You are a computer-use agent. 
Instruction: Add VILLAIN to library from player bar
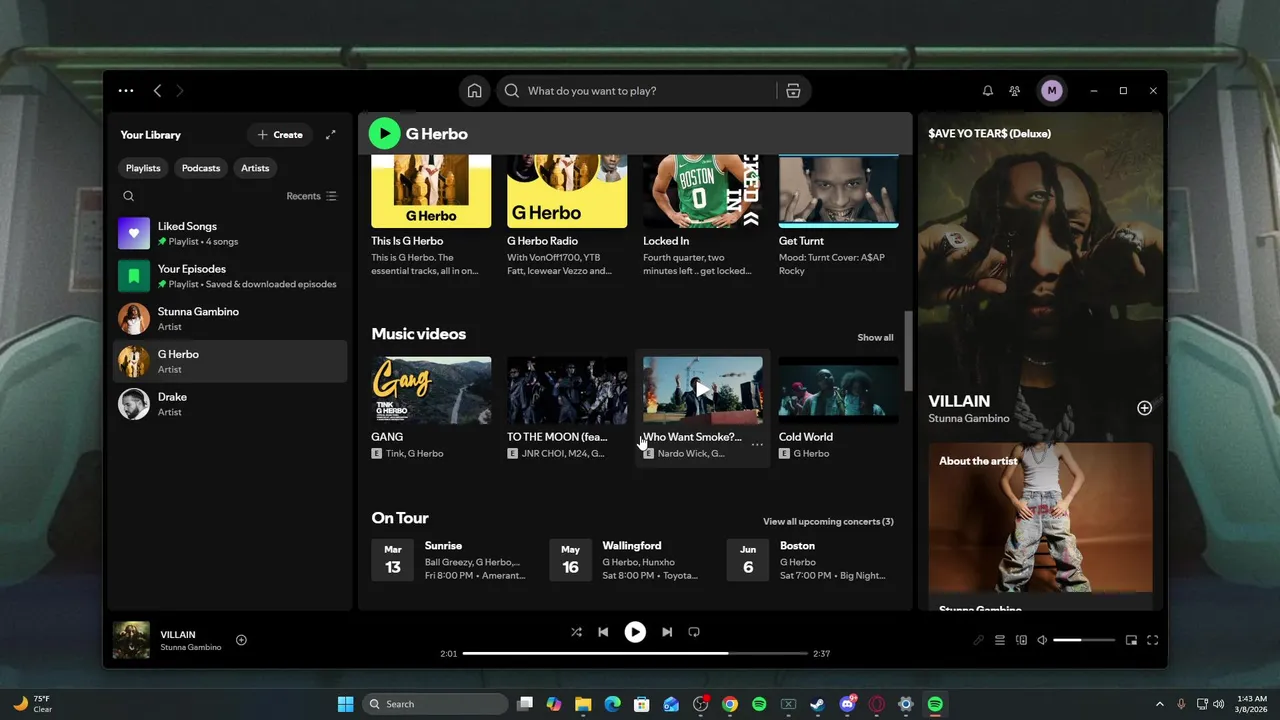click(241, 640)
